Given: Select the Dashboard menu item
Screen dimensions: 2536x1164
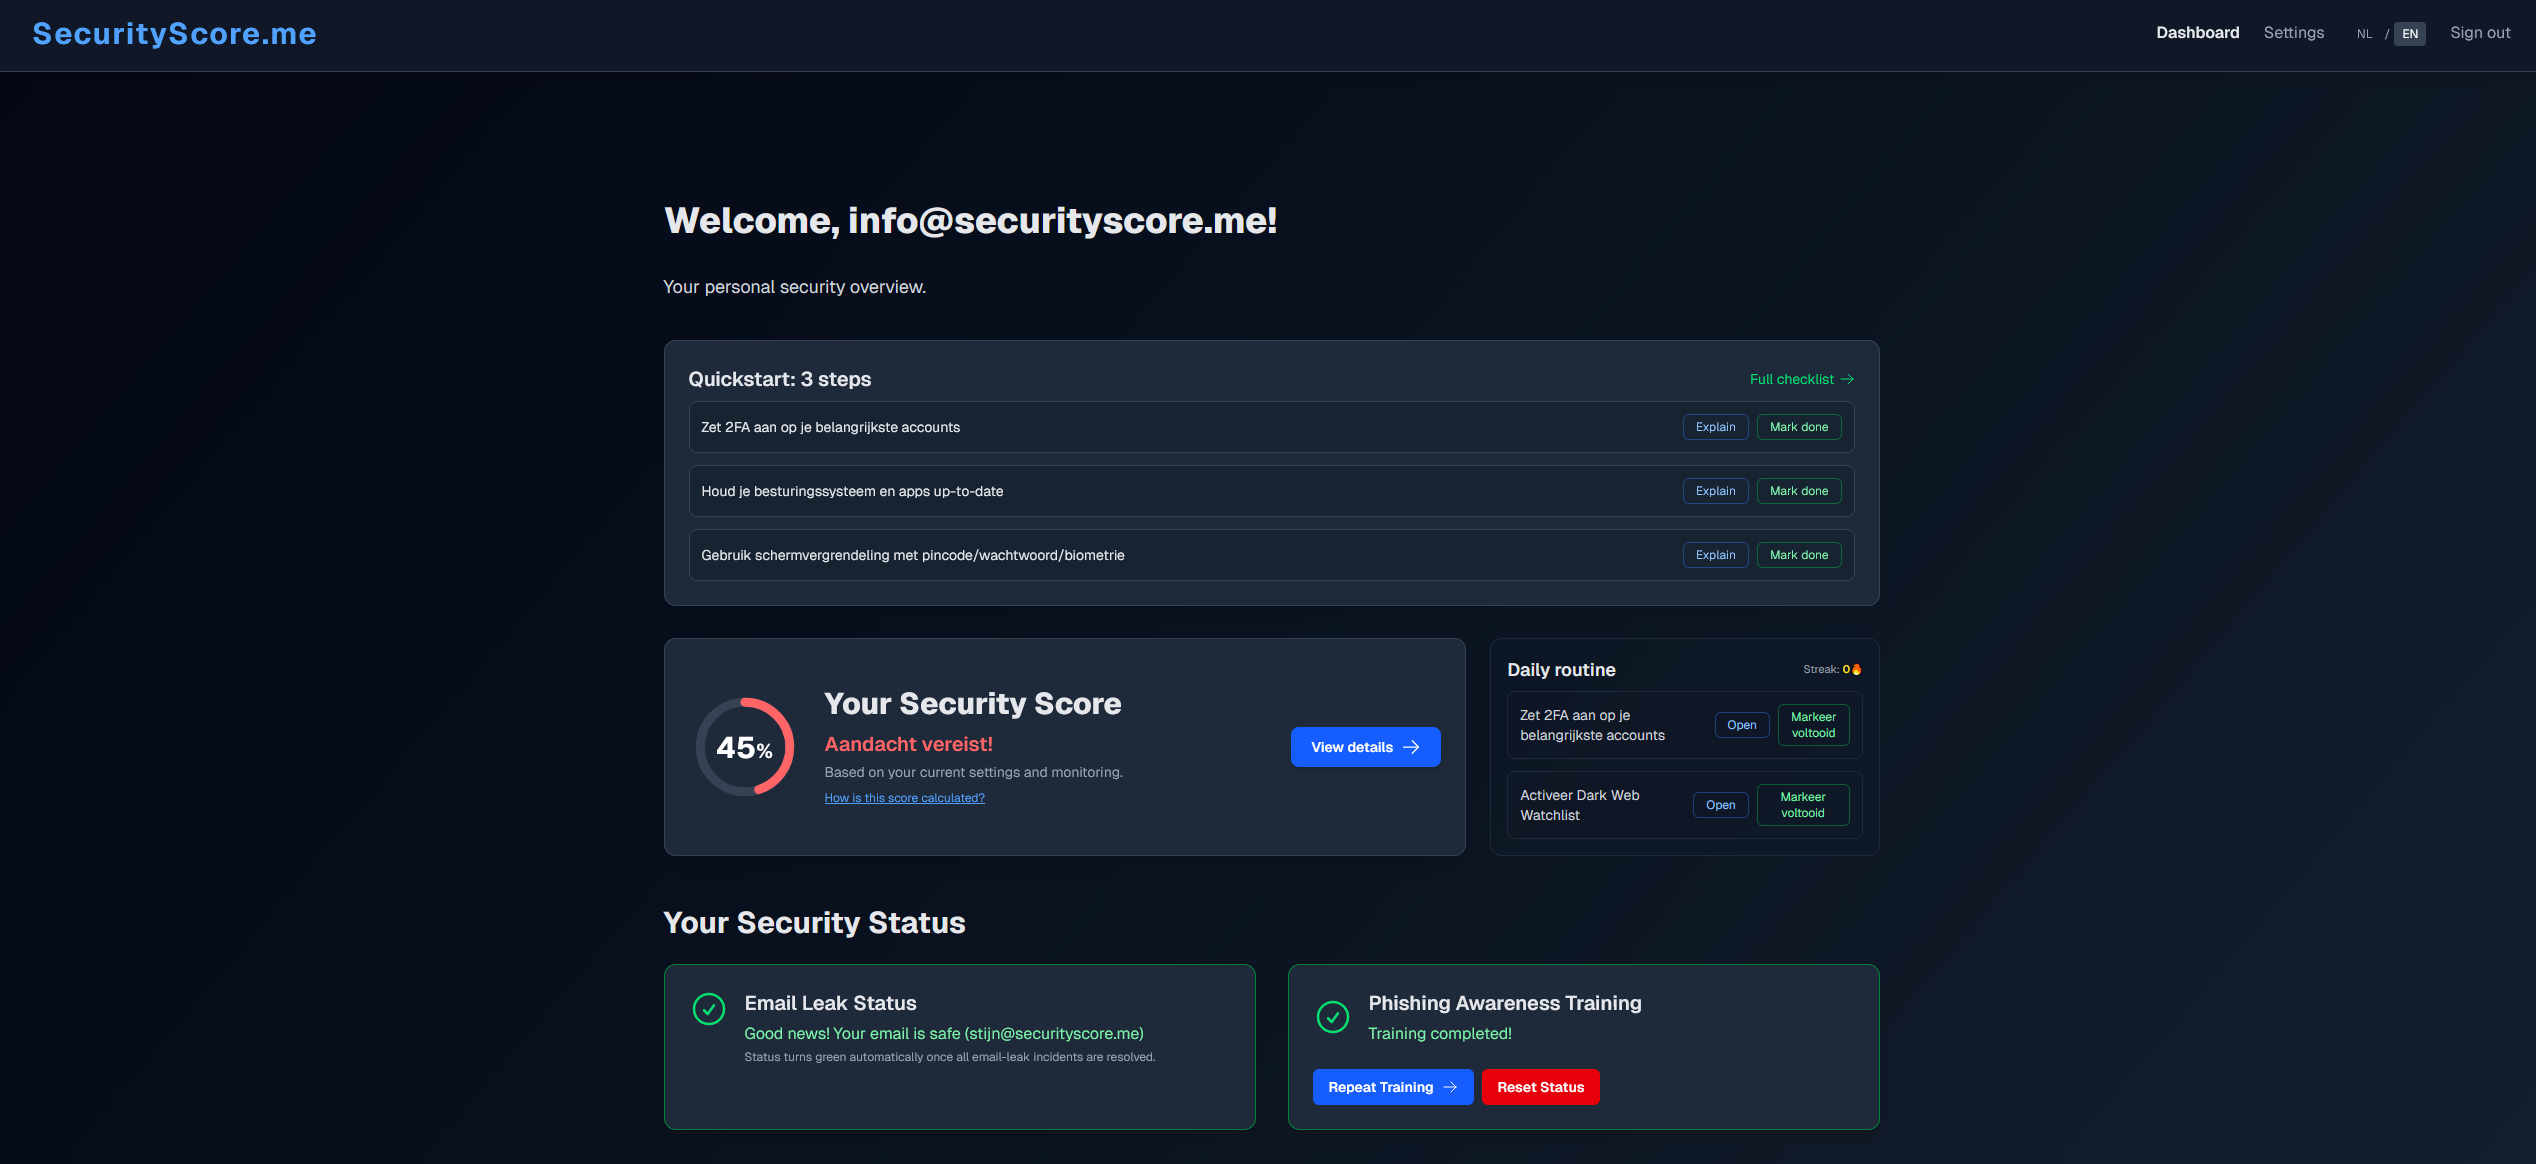Looking at the screenshot, I should pyautogui.click(x=2197, y=32).
